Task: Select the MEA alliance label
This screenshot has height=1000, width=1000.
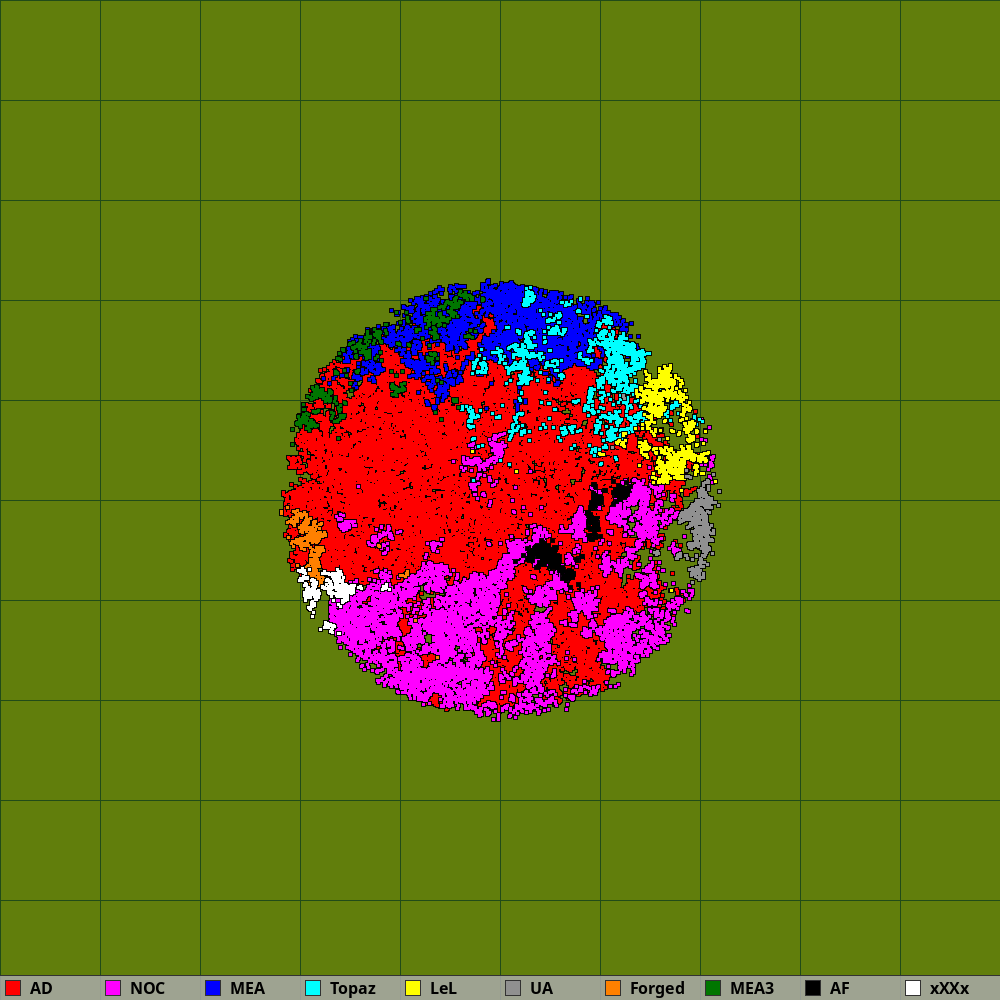Action: pos(247,989)
